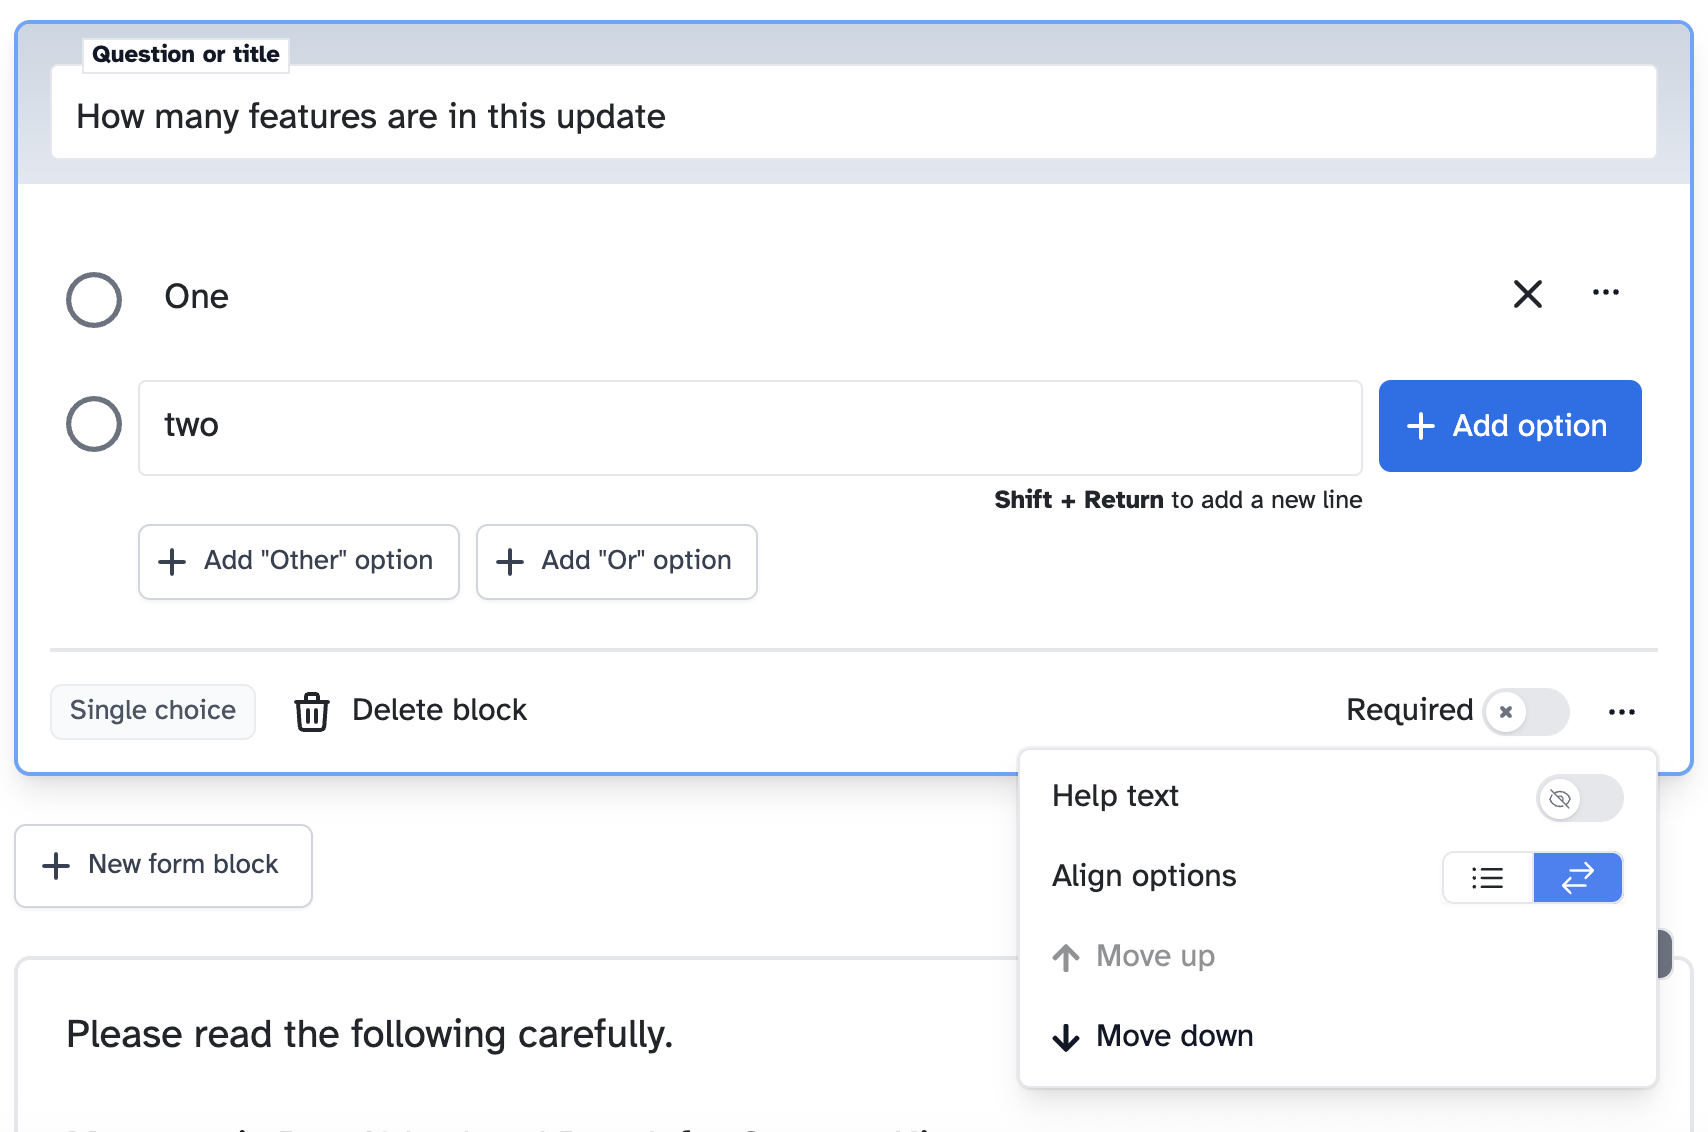Open the options menu next to choice One
1708x1132 pixels.
(1605, 294)
